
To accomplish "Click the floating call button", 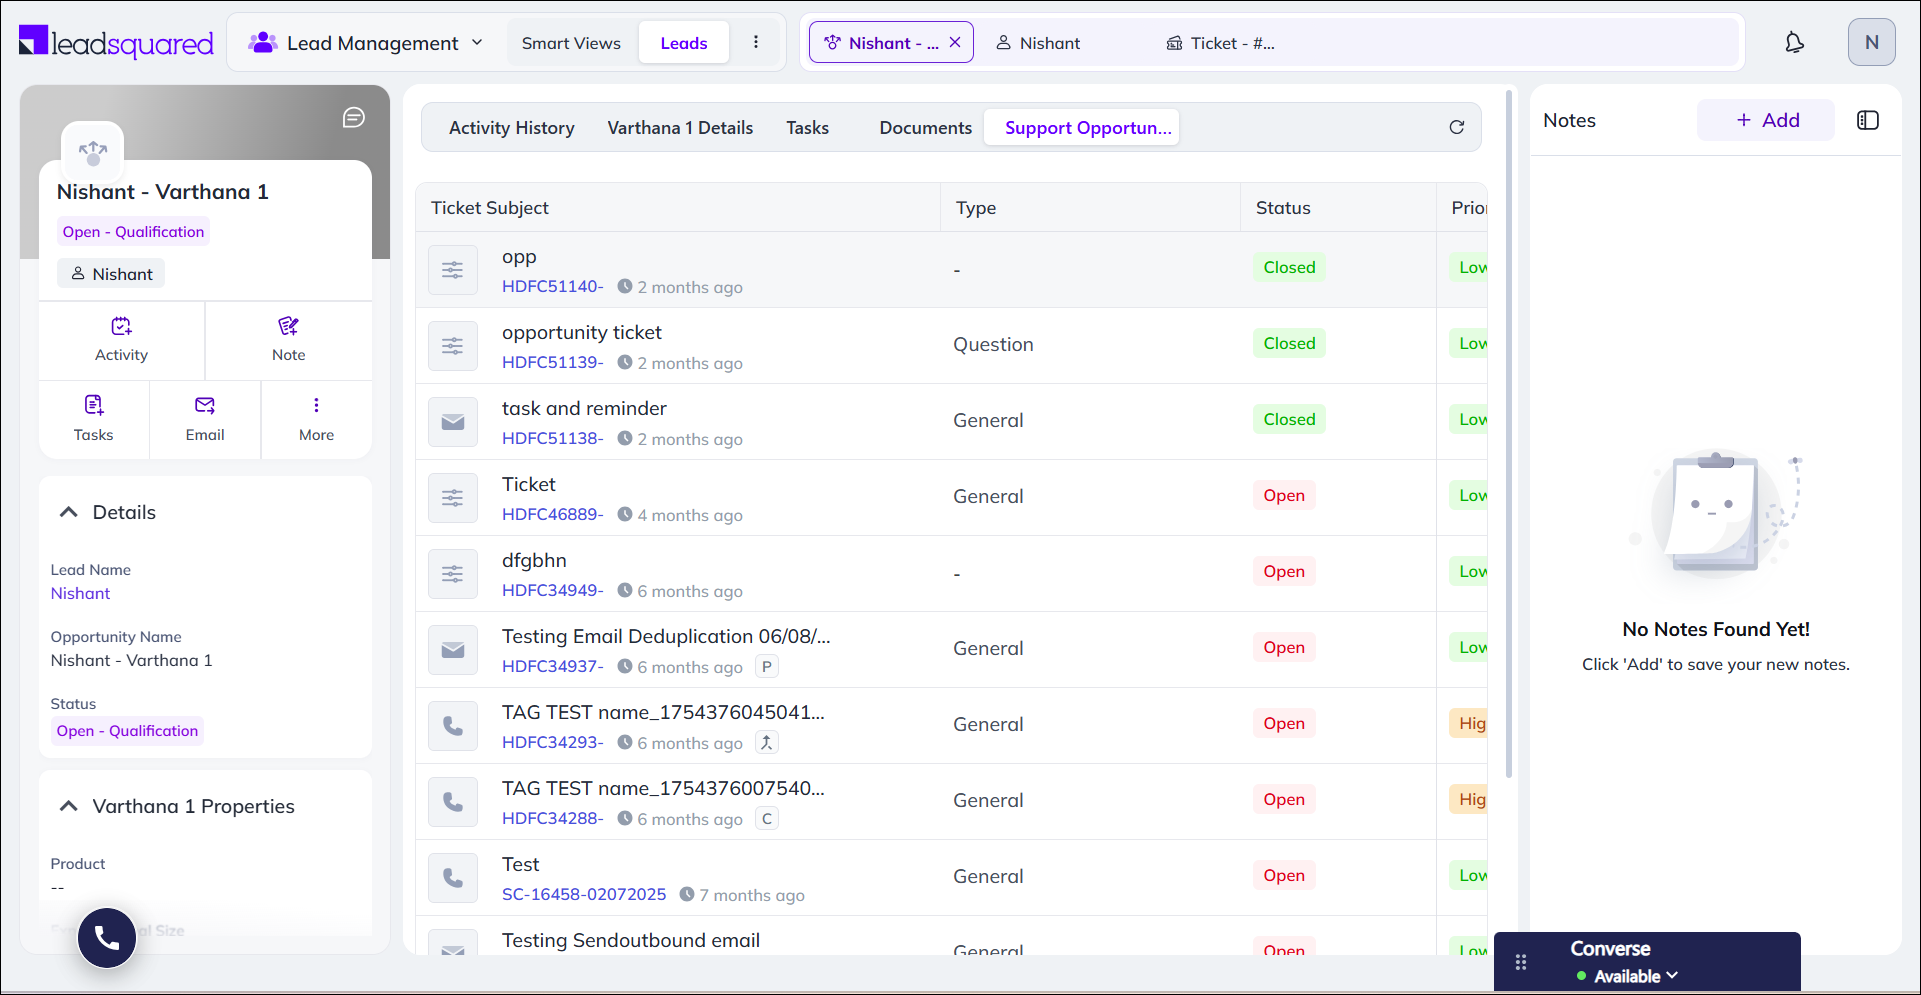I will (106, 938).
